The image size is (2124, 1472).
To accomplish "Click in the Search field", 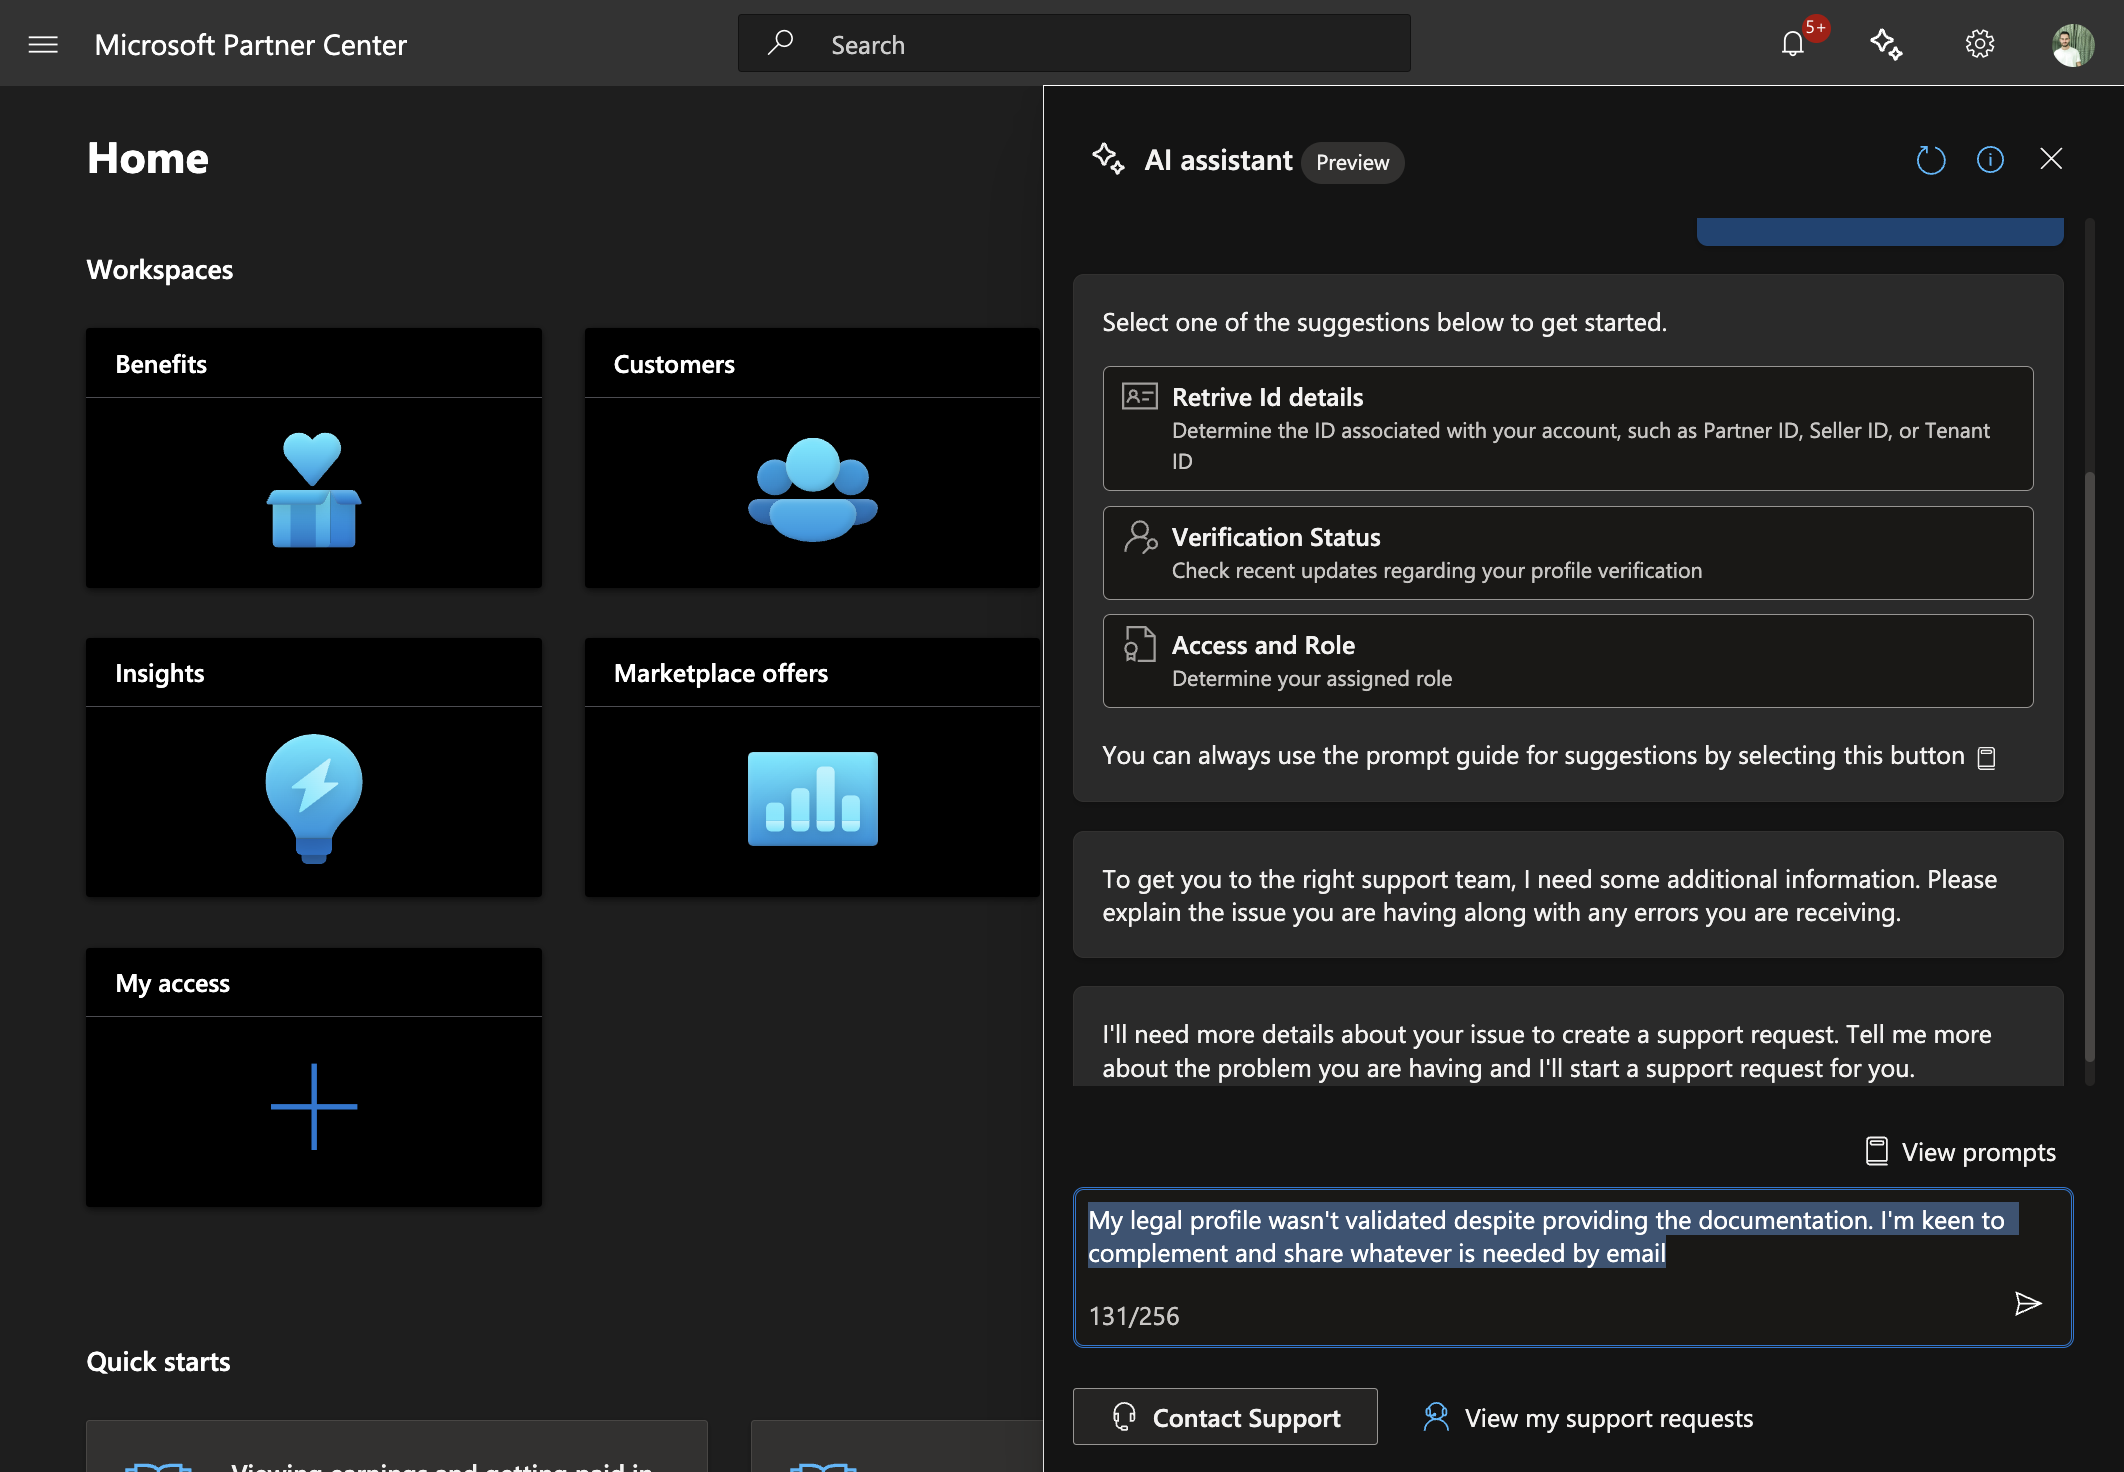I will 1074,43.
